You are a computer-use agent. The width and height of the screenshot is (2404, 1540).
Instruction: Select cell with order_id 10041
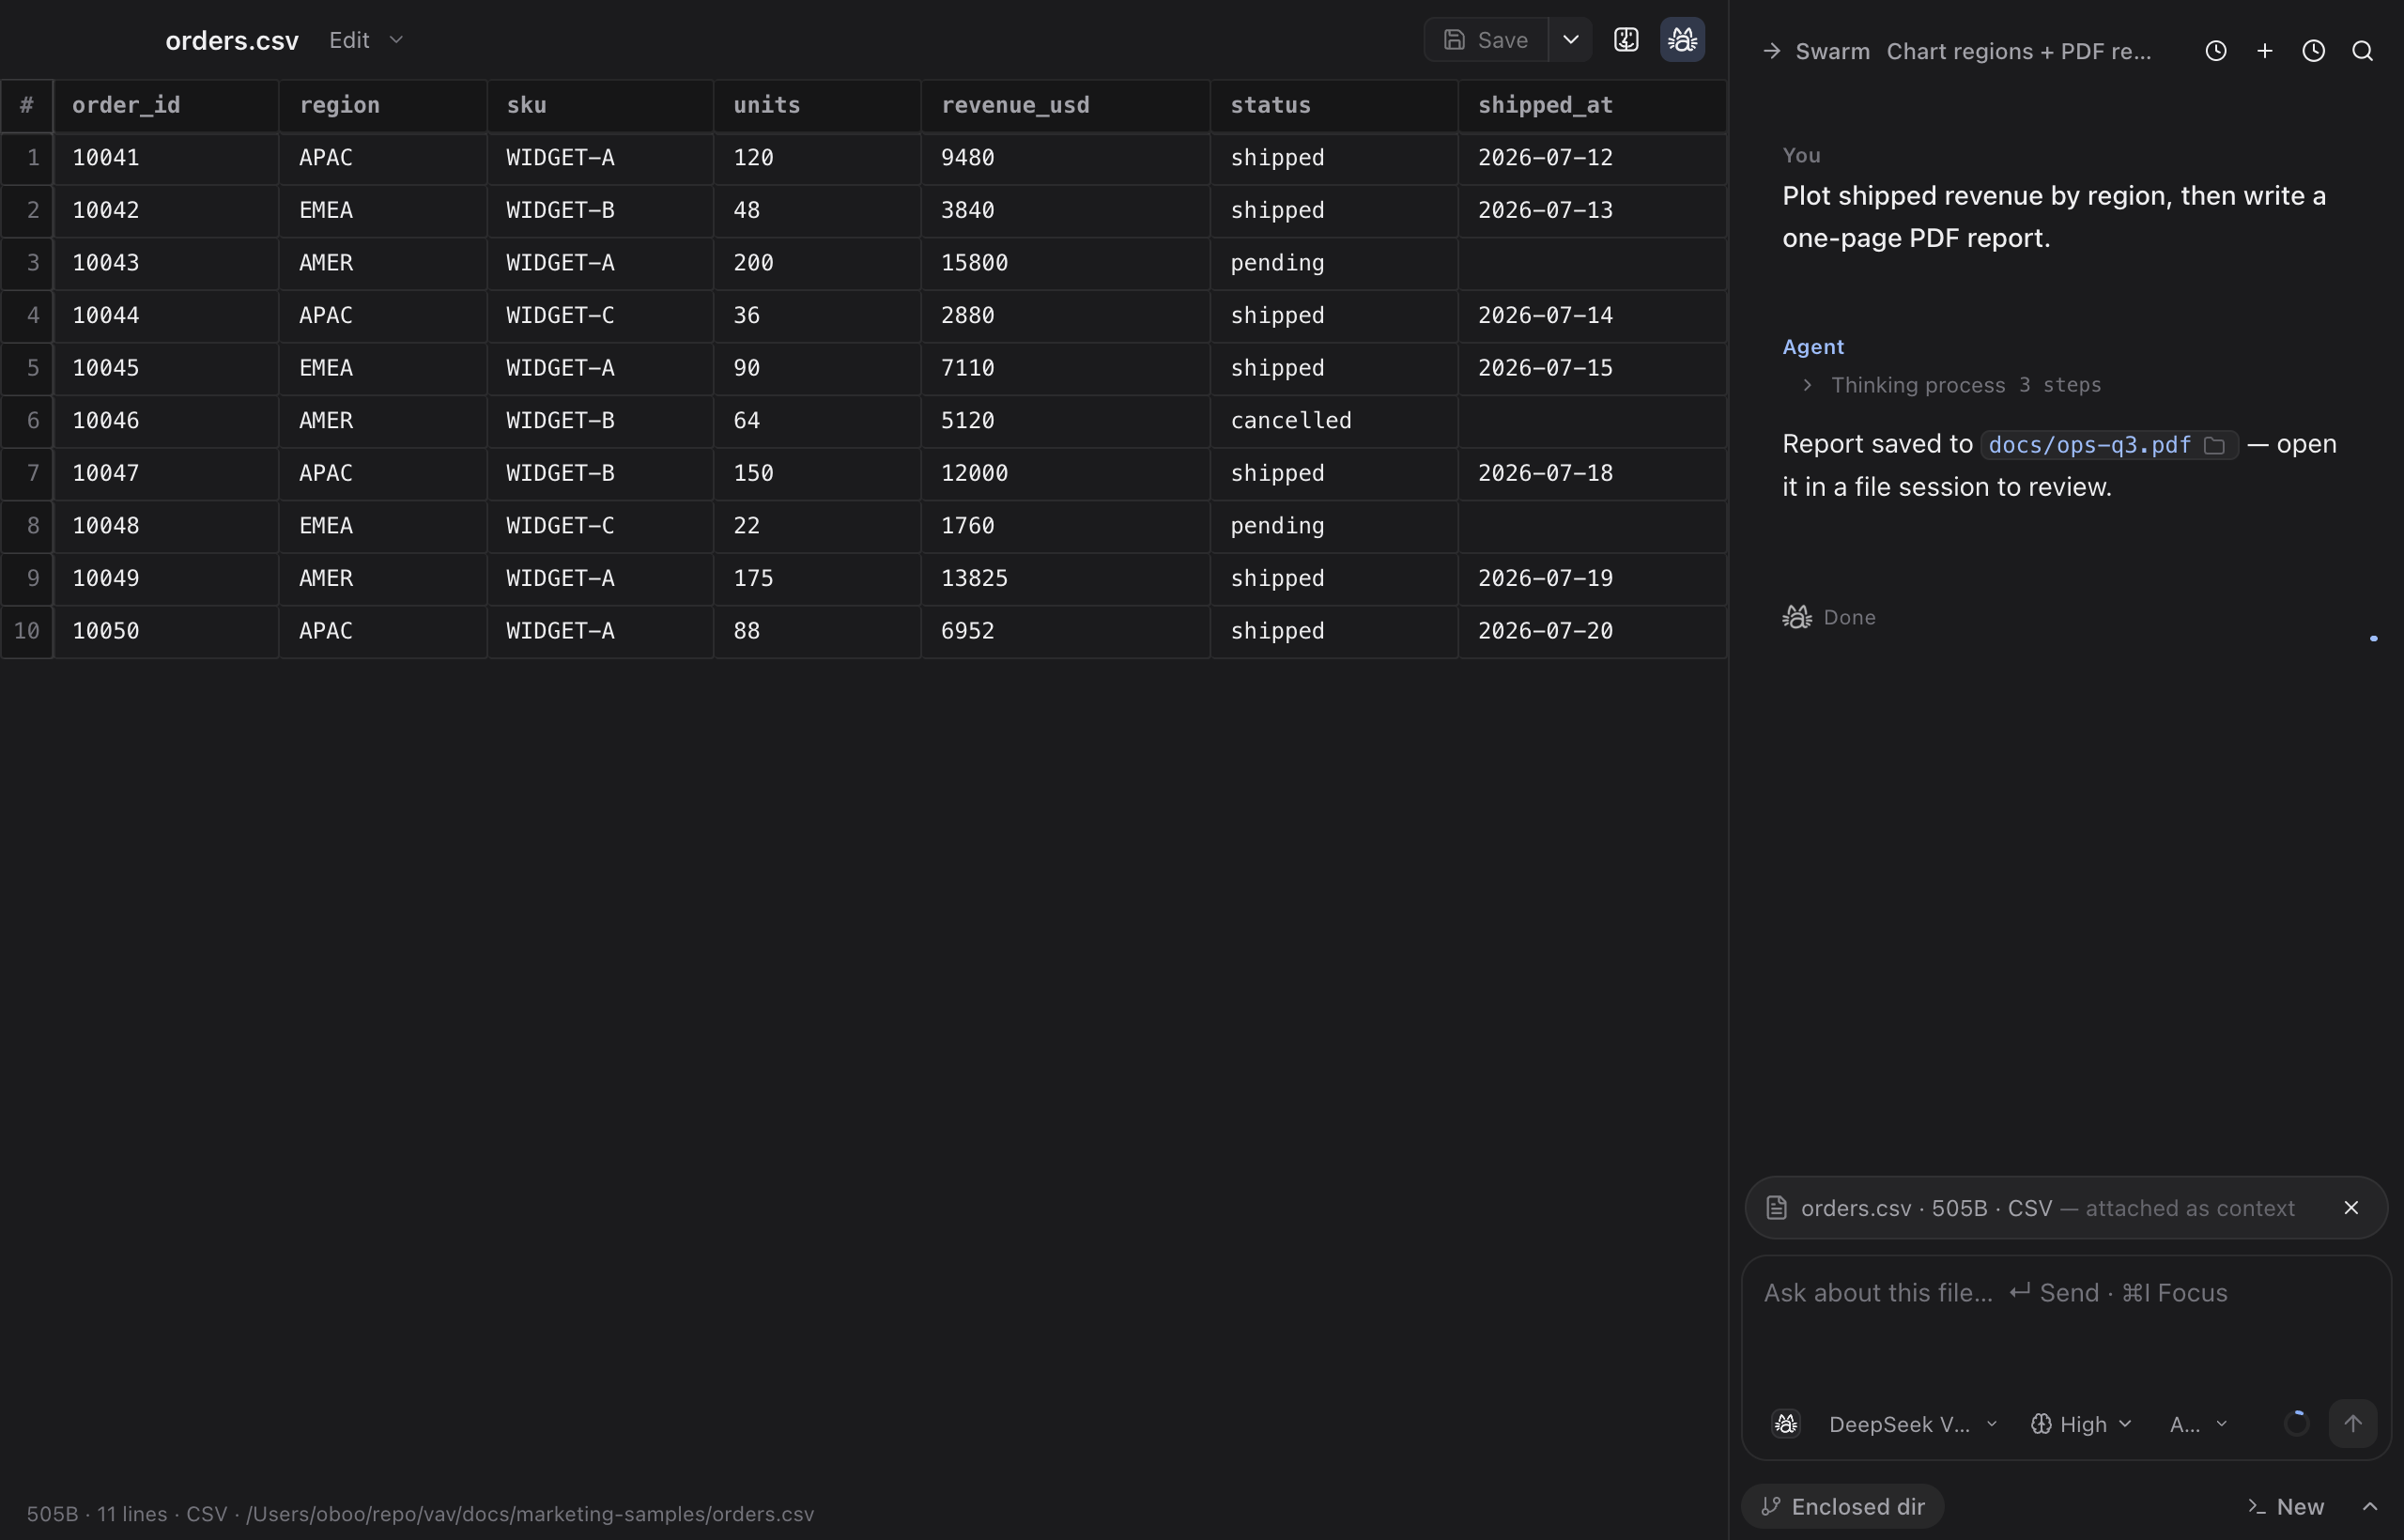(166, 158)
